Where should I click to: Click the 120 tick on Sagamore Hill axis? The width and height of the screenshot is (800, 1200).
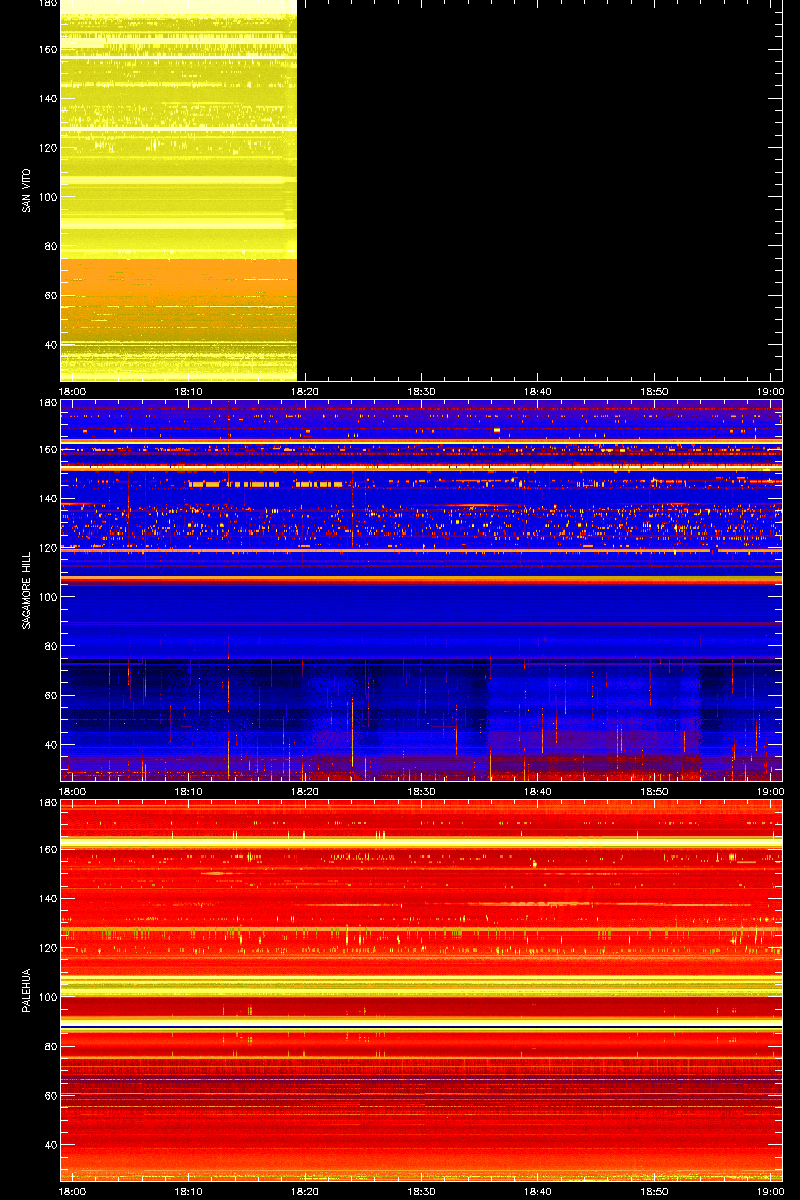(46, 548)
